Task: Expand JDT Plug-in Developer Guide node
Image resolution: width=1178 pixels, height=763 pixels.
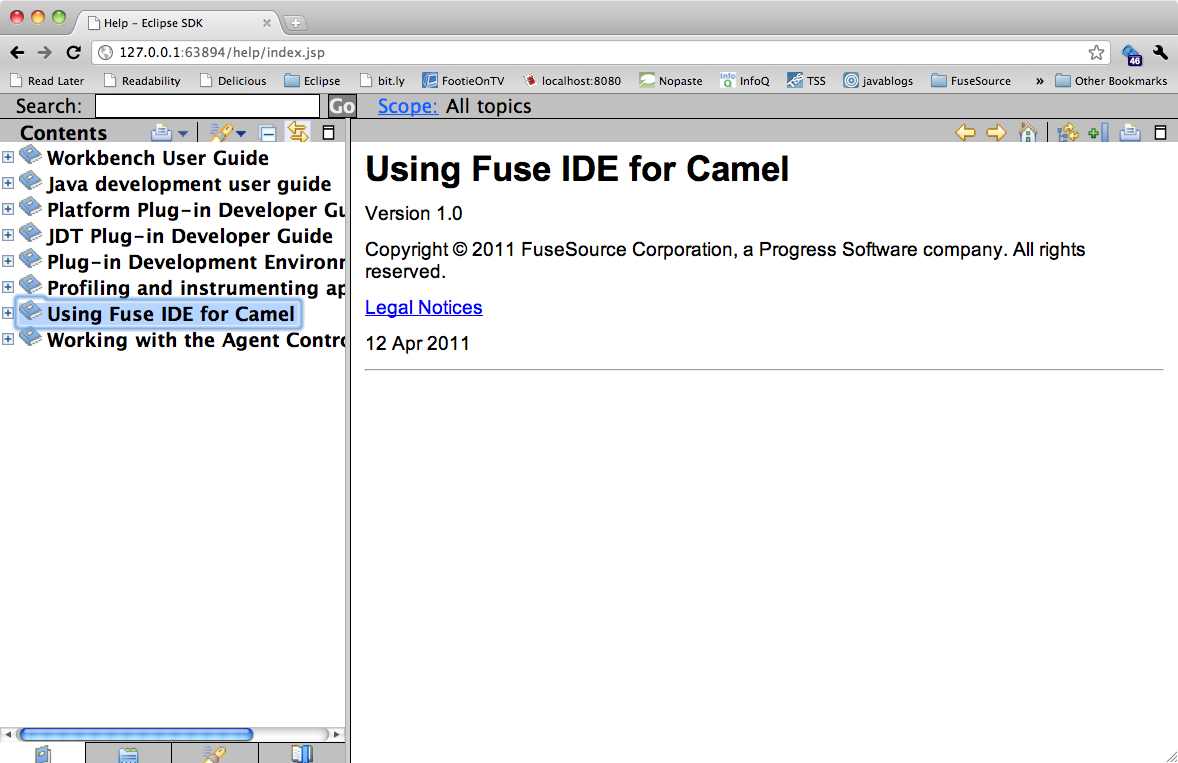Action: (x=8, y=235)
